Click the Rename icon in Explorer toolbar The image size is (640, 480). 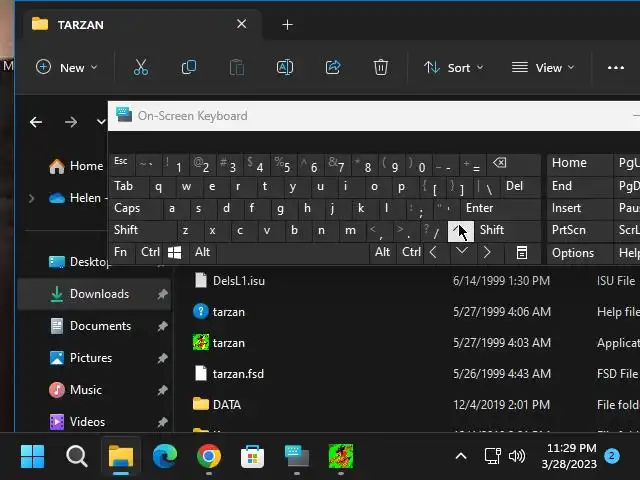coord(285,67)
